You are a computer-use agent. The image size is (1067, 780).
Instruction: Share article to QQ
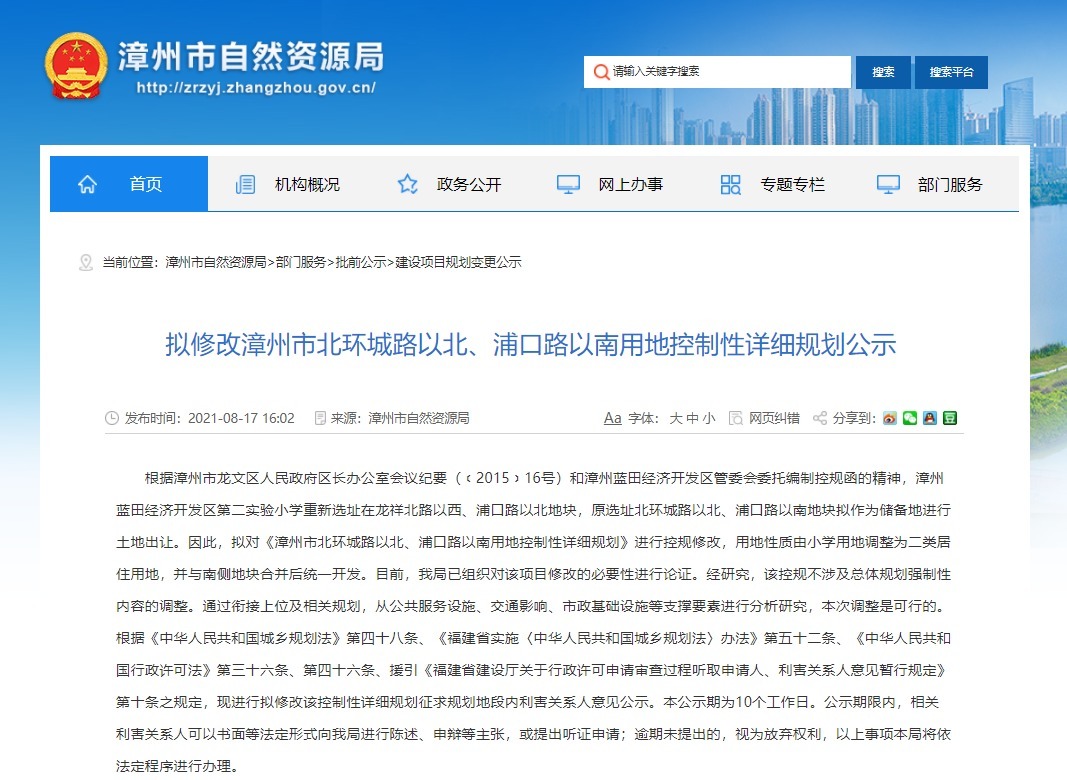point(930,418)
